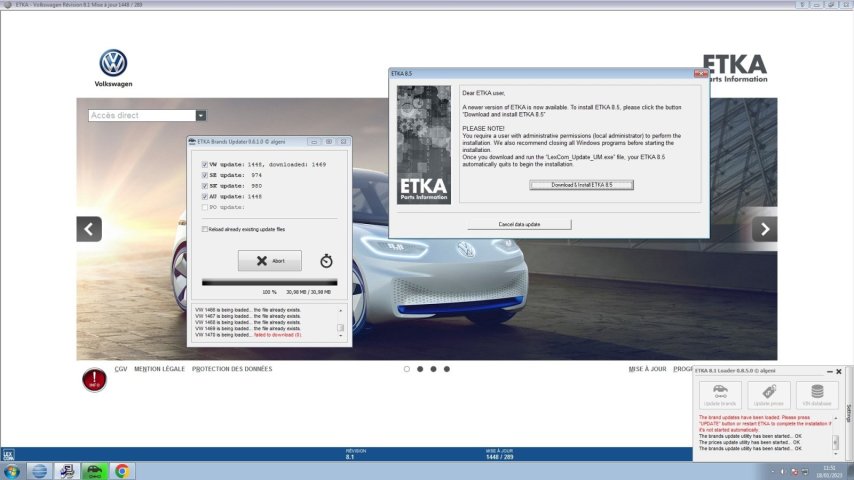Image resolution: width=854 pixels, height=480 pixels.
Task: Click the red exclamation info icon
Action: [x=94, y=379]
